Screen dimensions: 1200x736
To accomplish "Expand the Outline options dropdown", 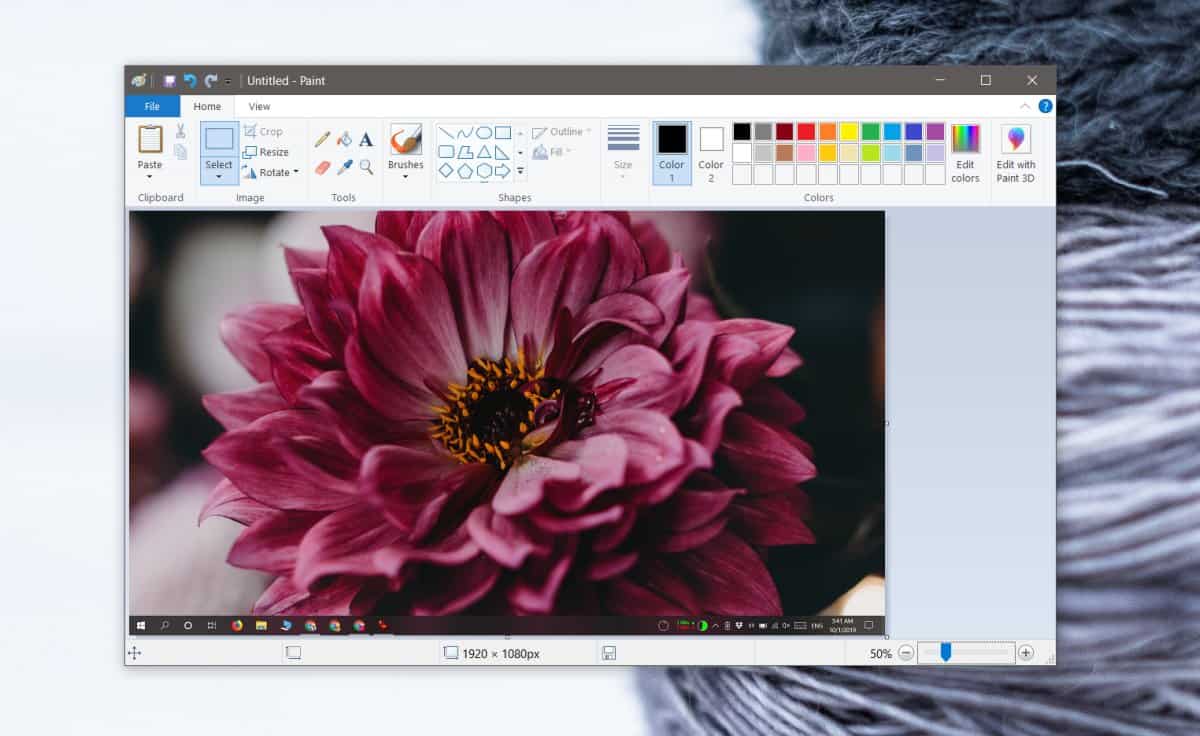I will (x=585, y=131).
